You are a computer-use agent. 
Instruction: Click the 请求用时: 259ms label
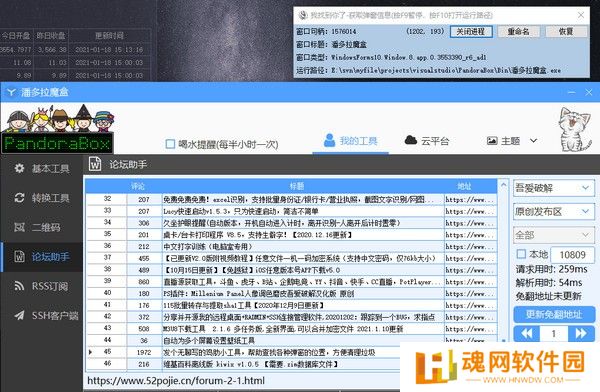pos(551,270)
